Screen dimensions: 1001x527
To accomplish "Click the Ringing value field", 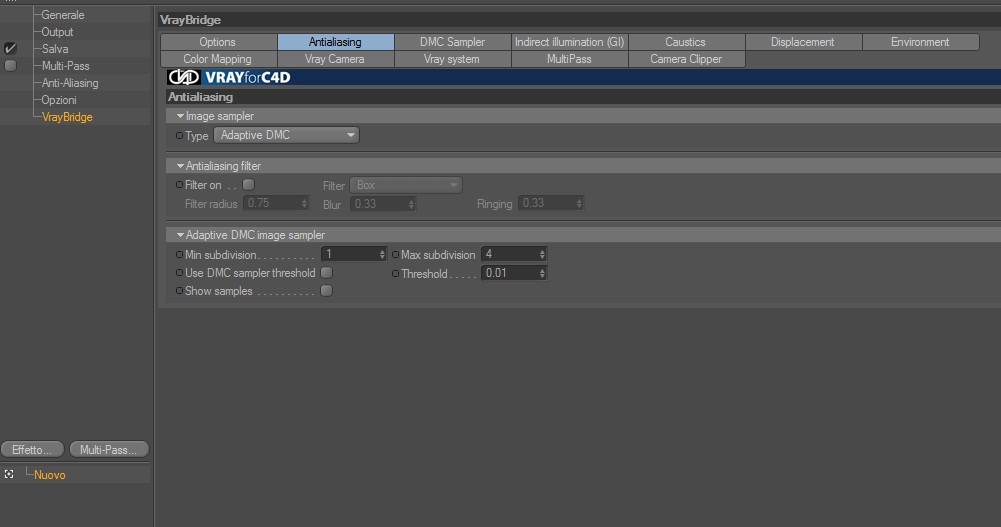I will point(546,204).
